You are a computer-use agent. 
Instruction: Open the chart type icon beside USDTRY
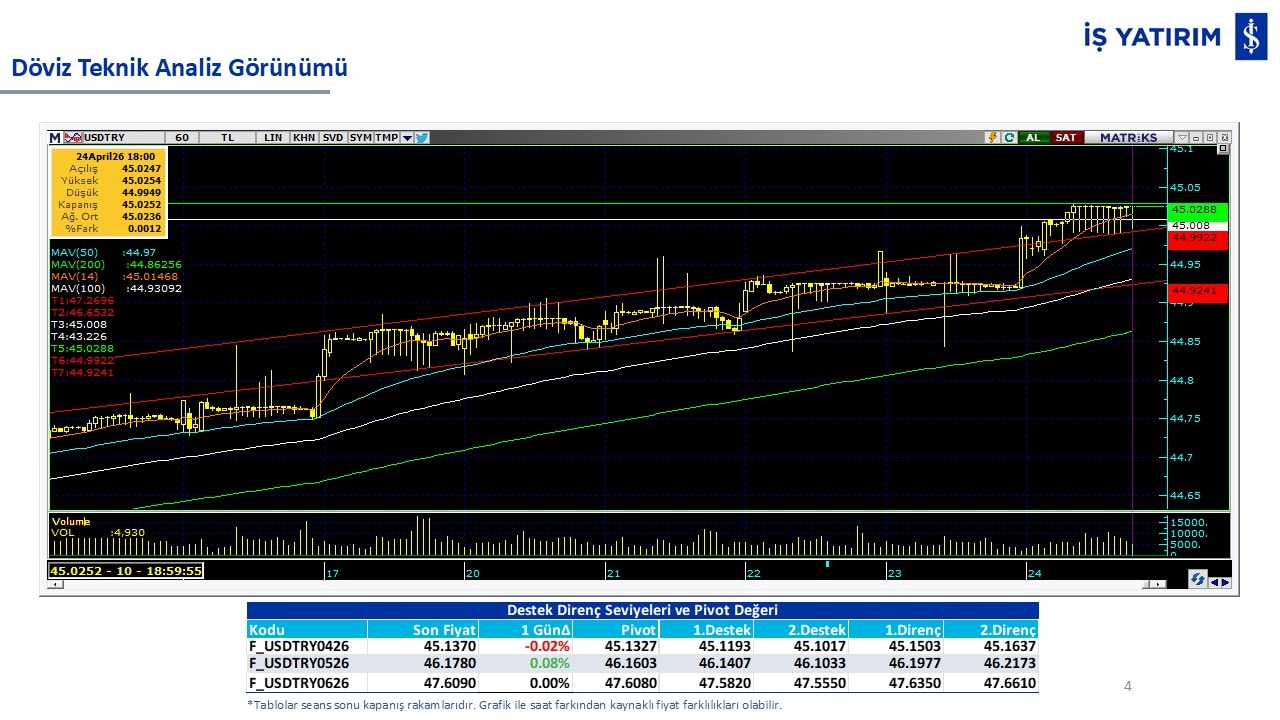73,138
